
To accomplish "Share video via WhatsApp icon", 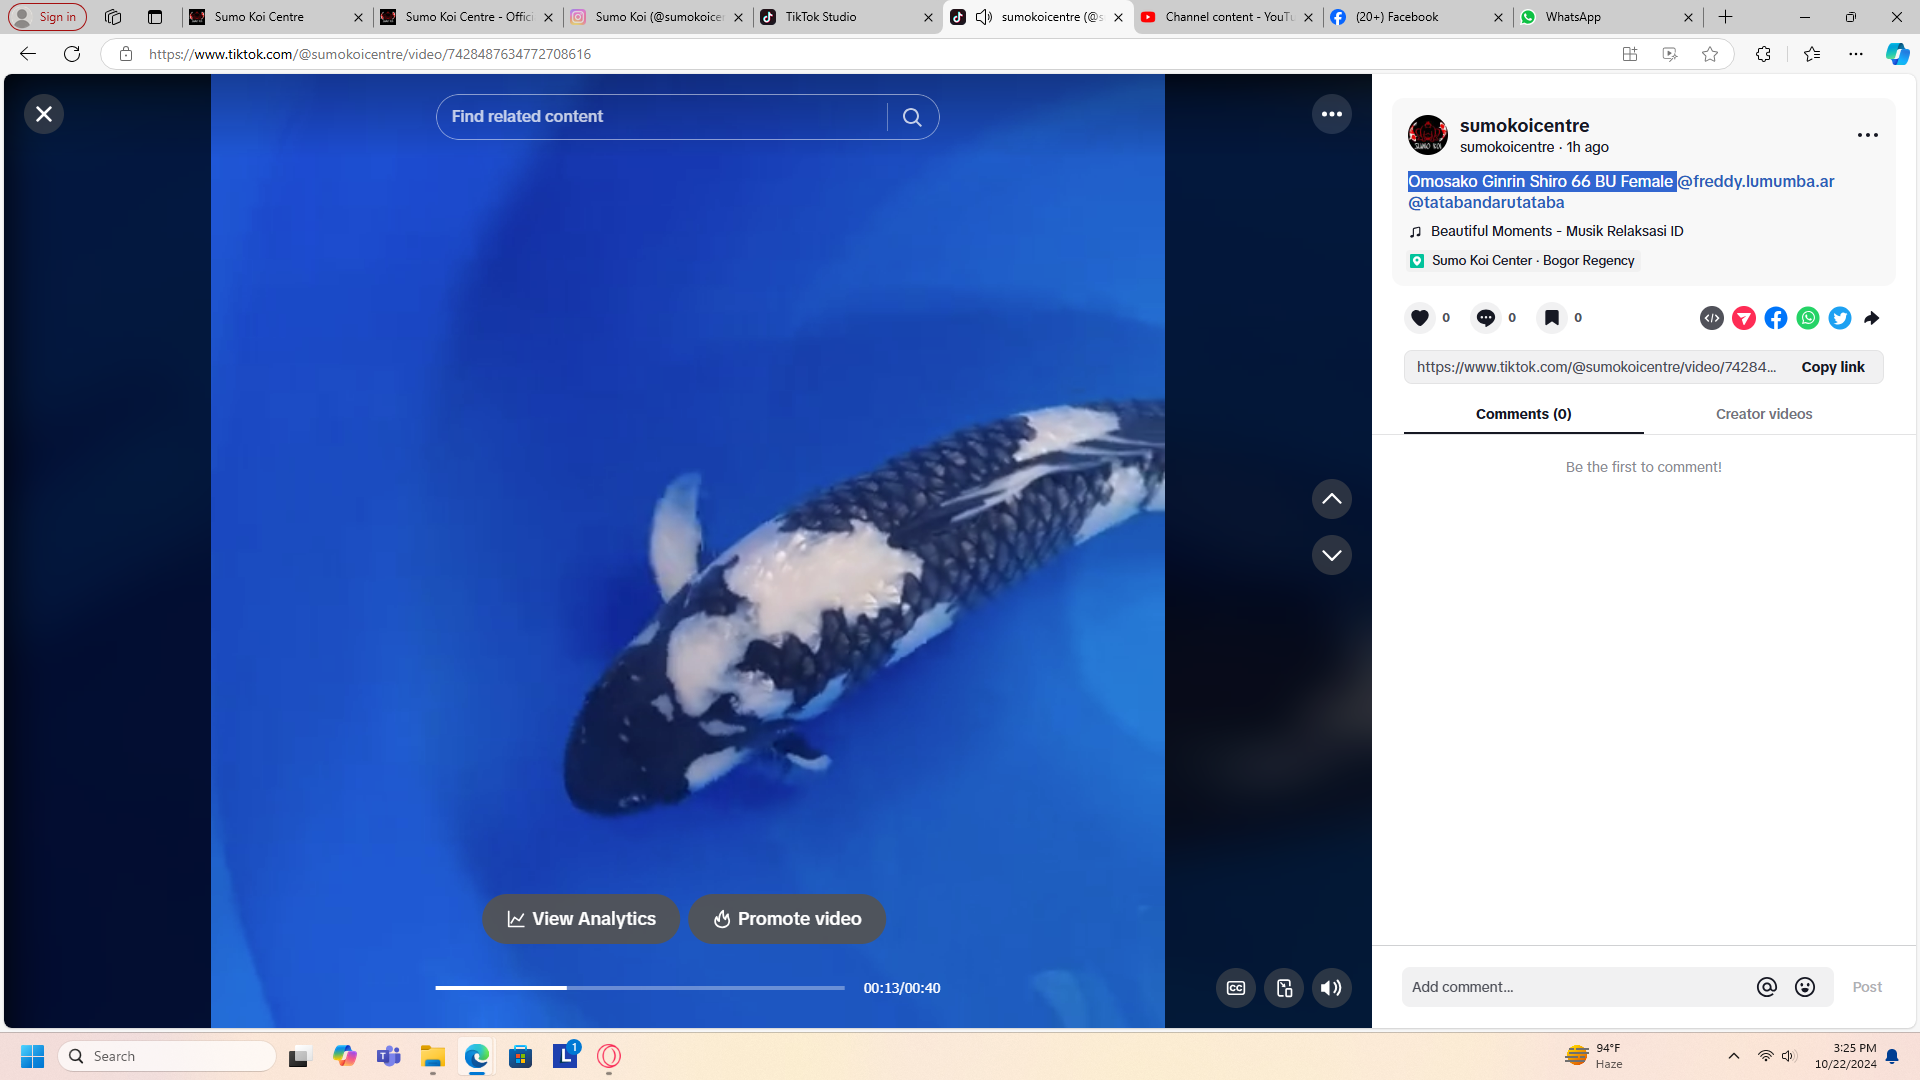I will (x=1808, y=318).
